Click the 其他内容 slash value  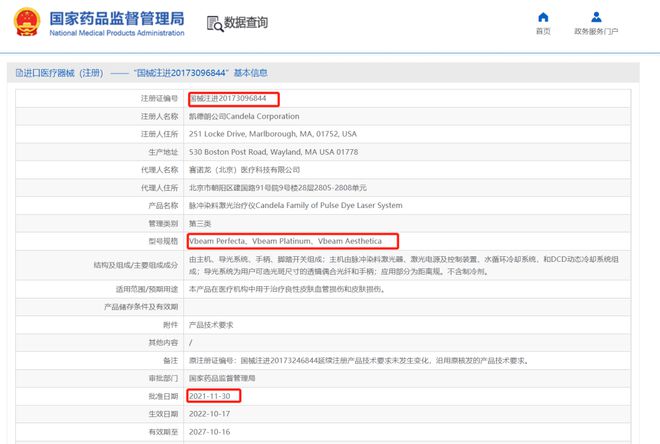point(191,343)
